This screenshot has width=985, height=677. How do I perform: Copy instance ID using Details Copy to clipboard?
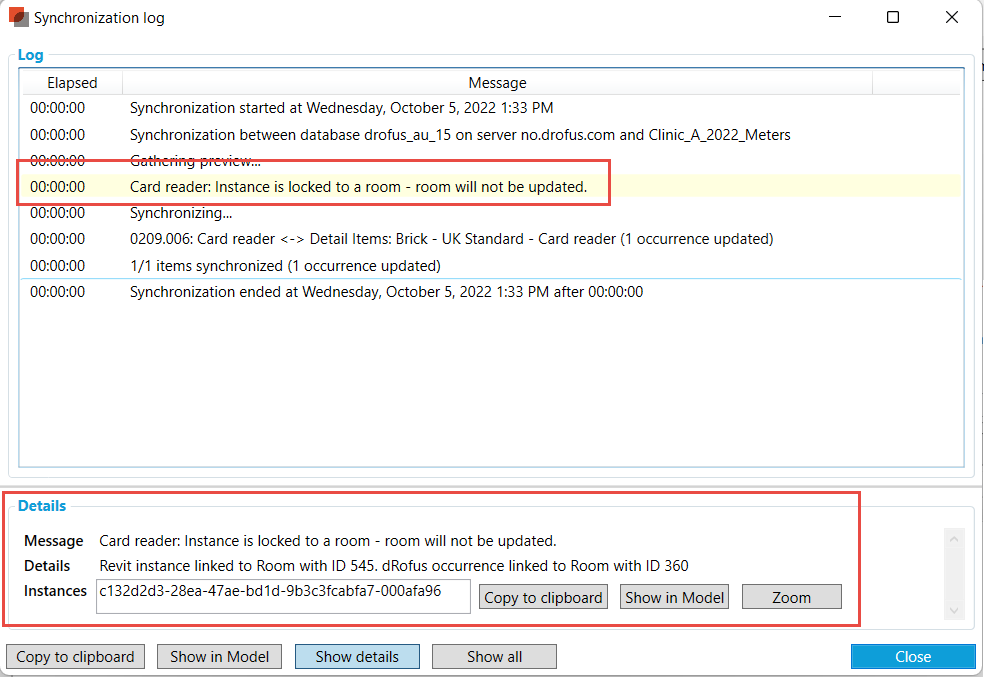click(543, 597)
